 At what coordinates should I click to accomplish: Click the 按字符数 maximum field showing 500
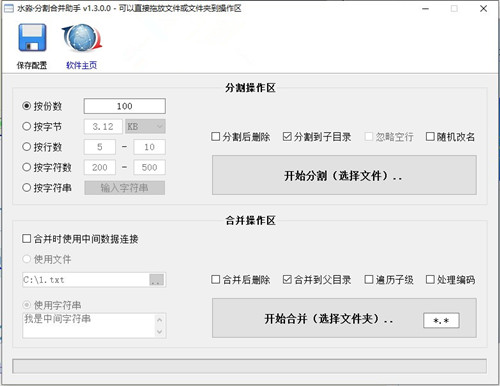coord(149,167)
